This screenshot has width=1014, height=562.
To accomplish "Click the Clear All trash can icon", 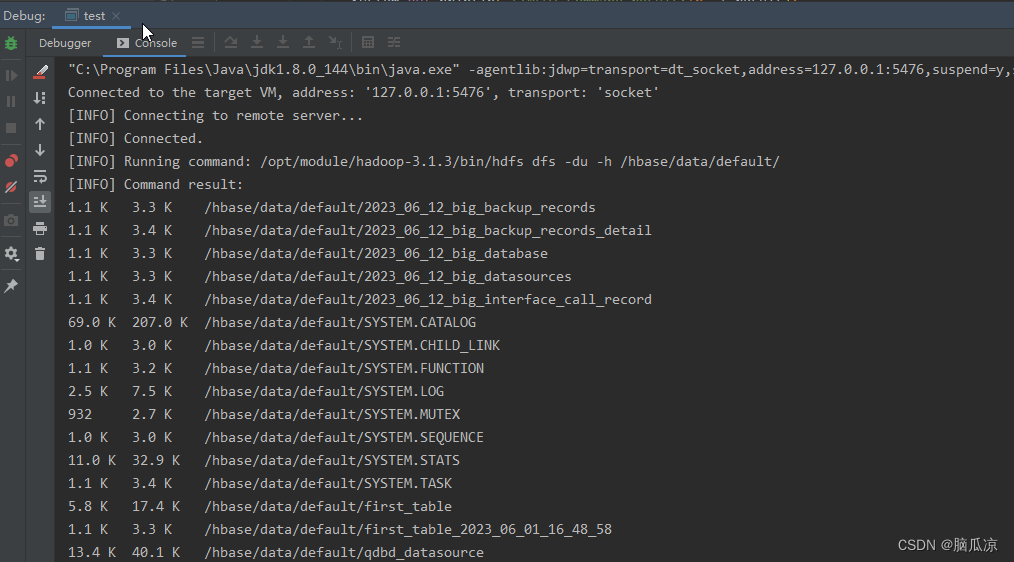I will coord(40,254).
